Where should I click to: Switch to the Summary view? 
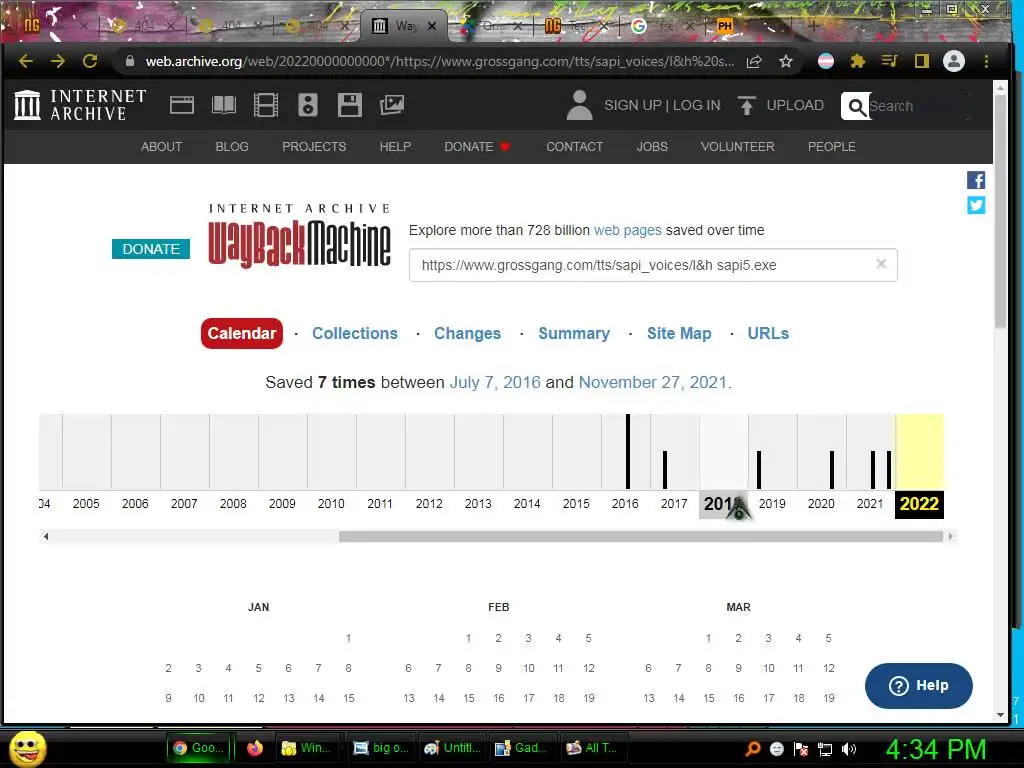574,333
